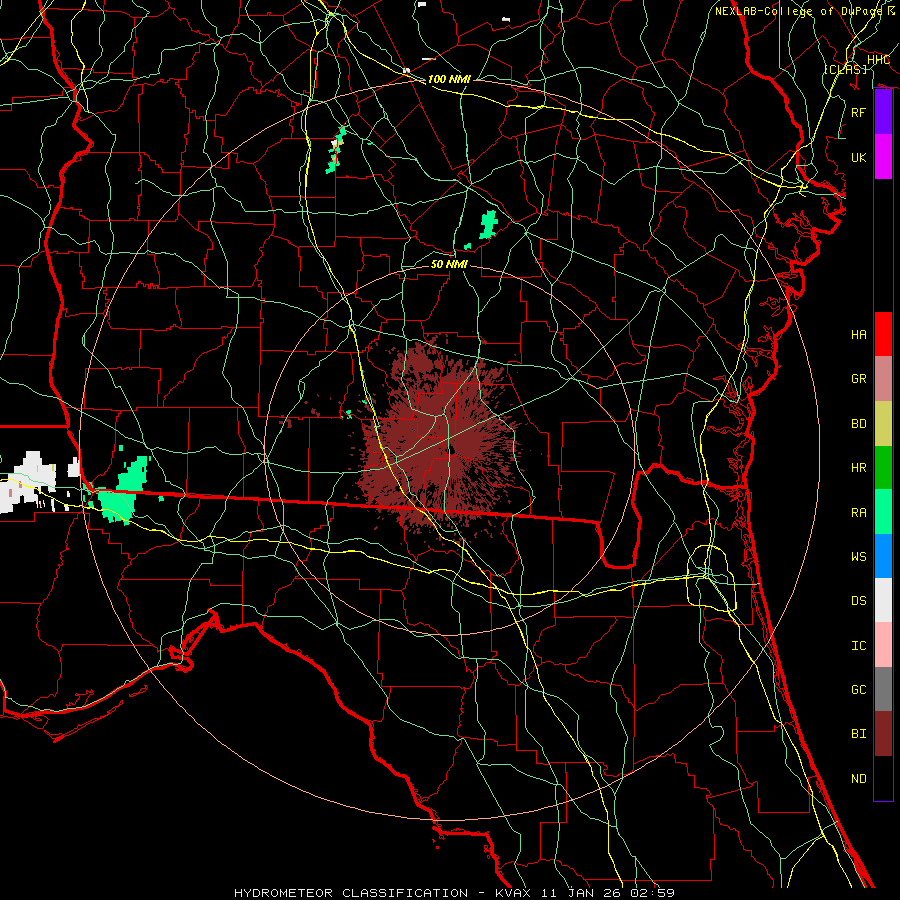The image size is (900, 900).
Task: Click the ND black legend swatch
Action: point(883,778)
